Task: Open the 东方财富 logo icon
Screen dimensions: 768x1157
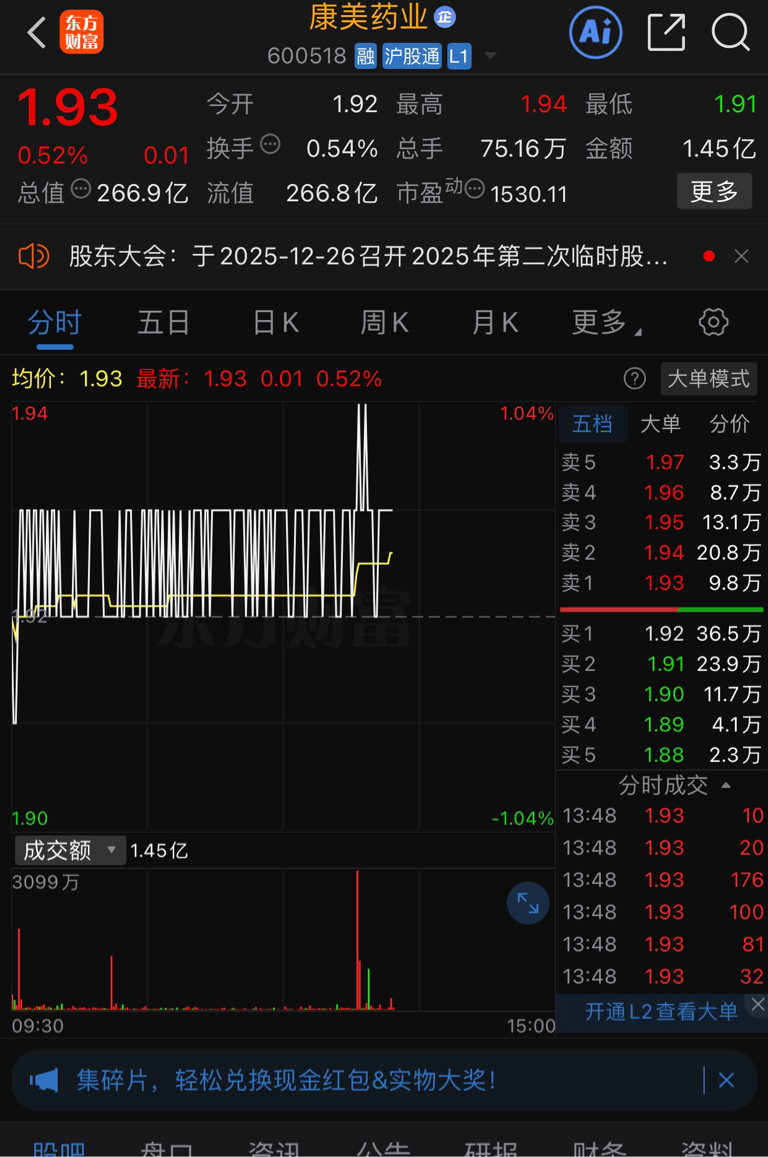Action: [x=81, y=32]
